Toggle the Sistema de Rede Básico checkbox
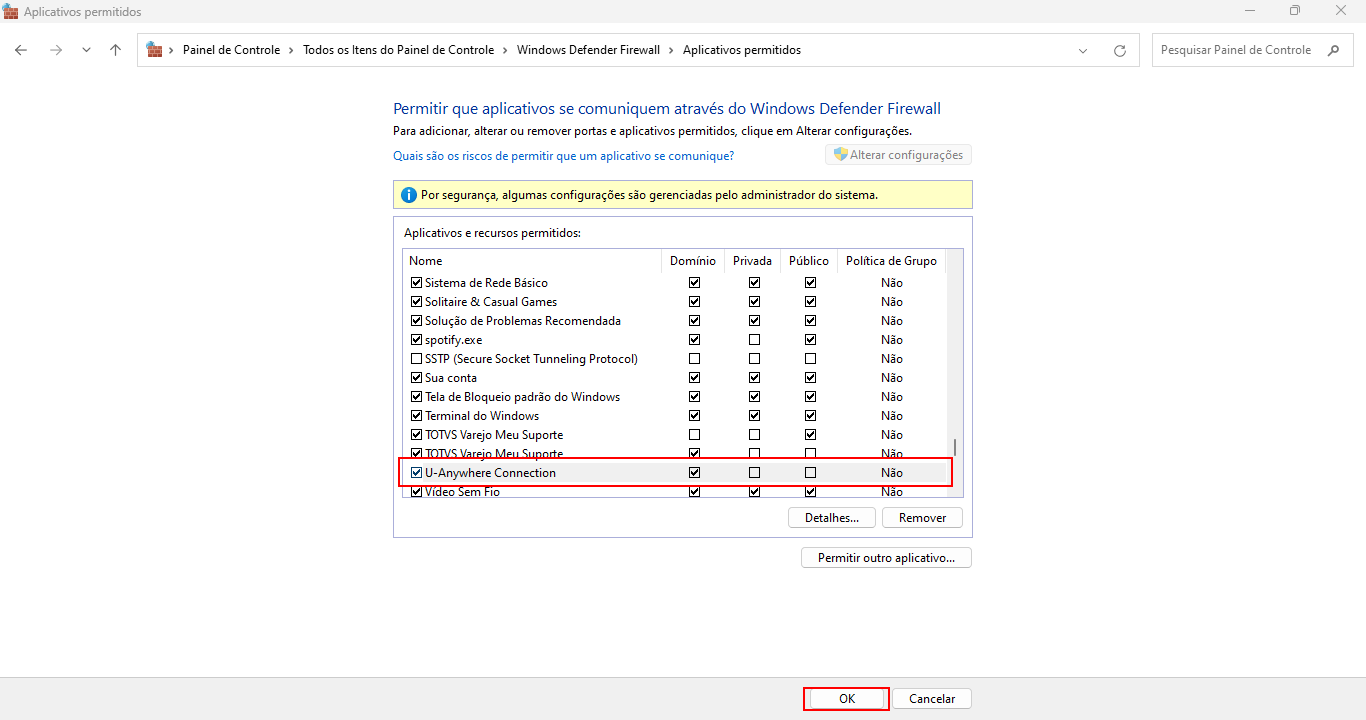1366x720 pixels. click(x=417, y=283)
